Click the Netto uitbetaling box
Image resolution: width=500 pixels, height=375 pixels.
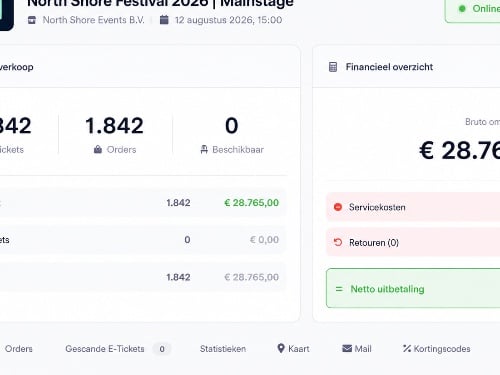point(413,288)
